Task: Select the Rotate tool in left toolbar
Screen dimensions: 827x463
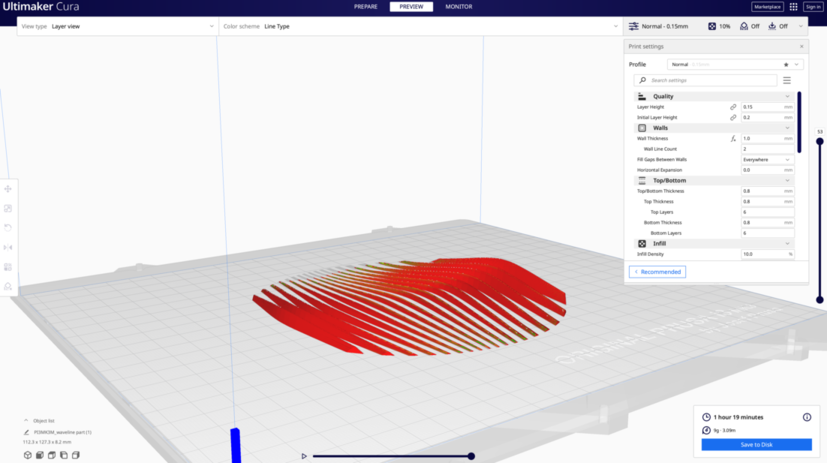Action: point(8,228)
